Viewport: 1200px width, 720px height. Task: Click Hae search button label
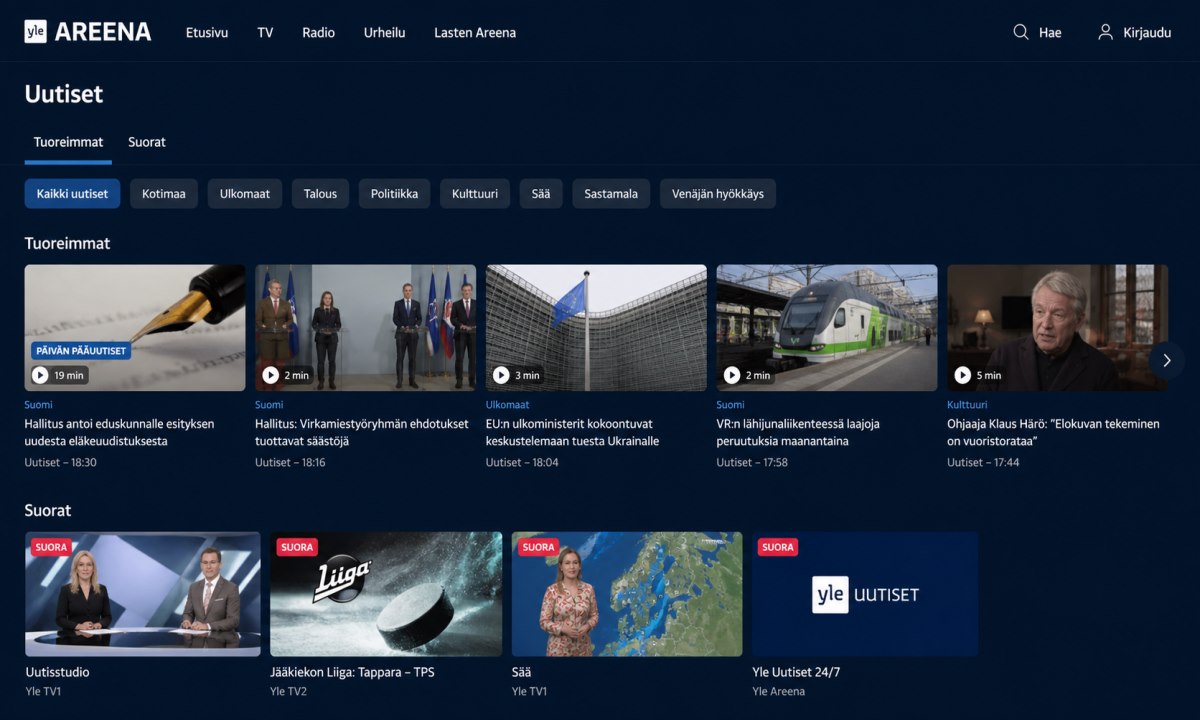coord(1050,33)
